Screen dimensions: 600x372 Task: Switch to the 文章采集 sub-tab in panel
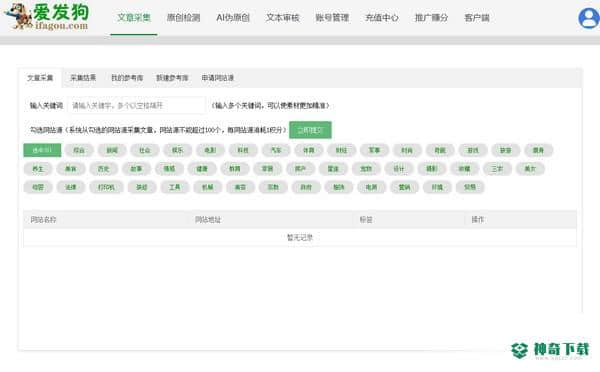40,78
